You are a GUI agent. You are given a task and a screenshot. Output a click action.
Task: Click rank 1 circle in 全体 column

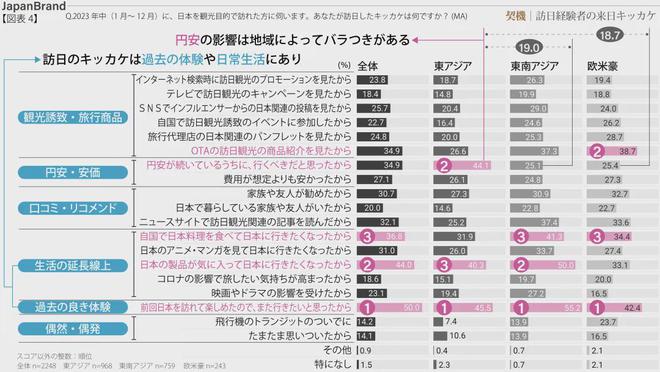pyautogui.click(x=367, y=308)
